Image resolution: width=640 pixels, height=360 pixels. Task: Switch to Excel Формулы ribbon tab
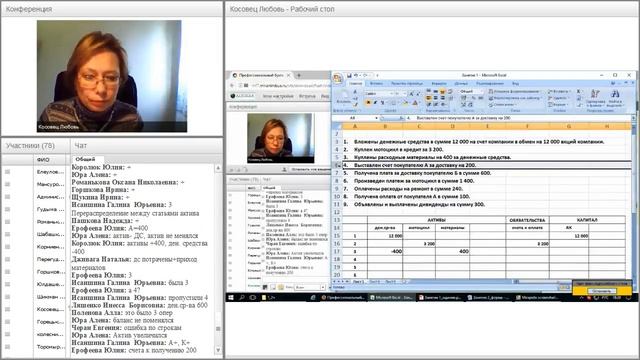pyautogui.click(x=439, y=84)
